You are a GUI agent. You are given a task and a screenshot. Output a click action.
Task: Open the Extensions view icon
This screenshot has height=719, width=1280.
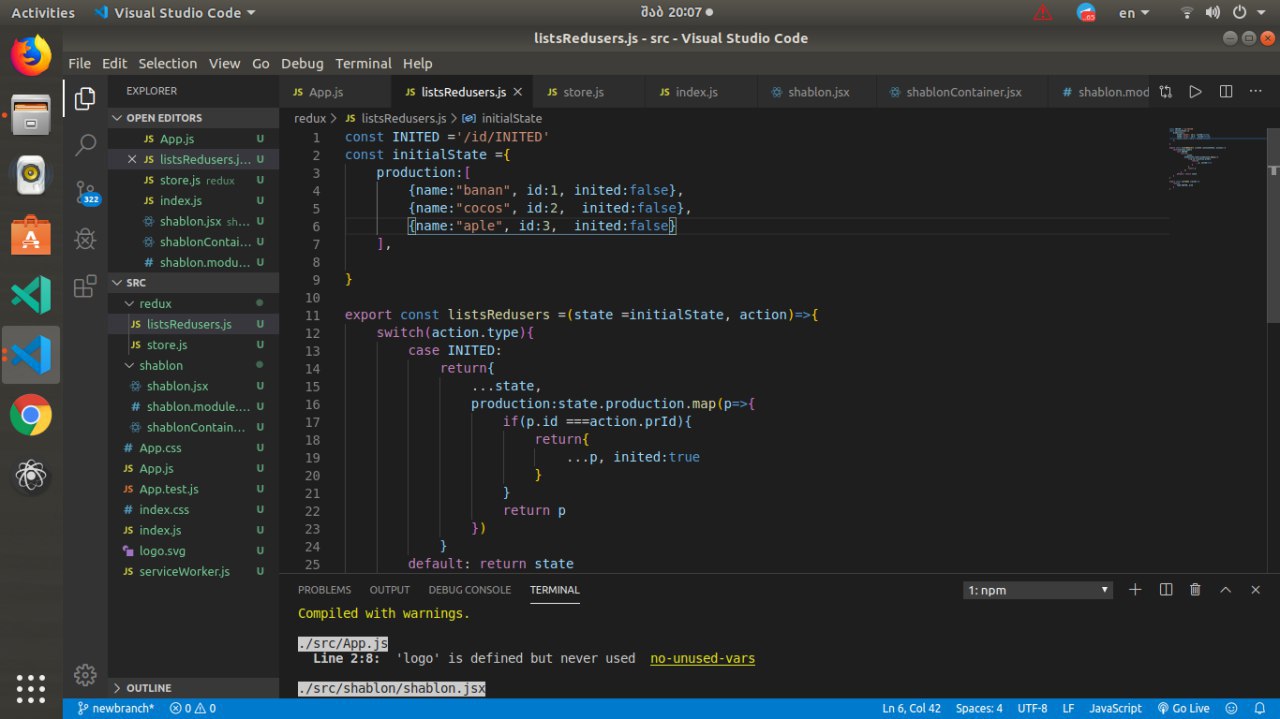(86, 287)
